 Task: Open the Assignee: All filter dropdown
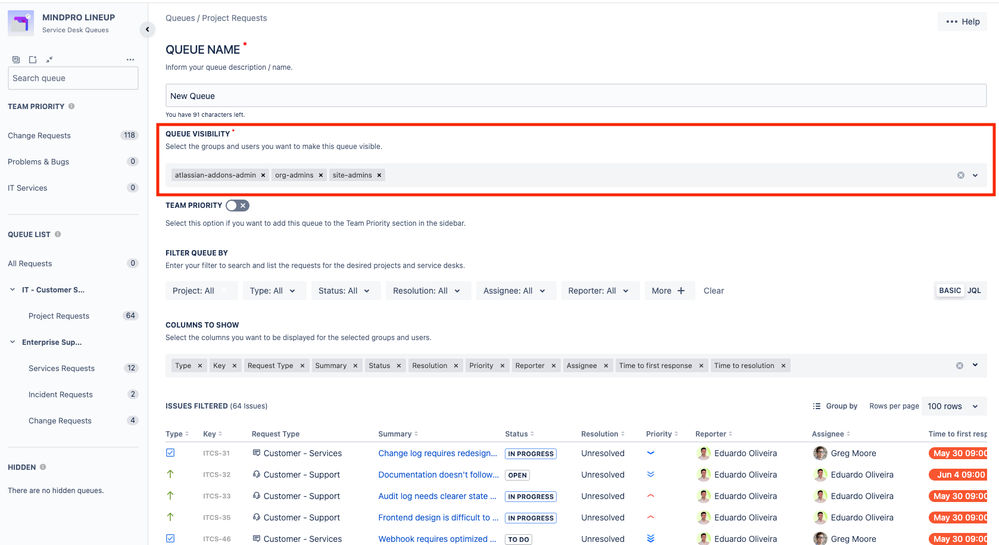[516, 291]
